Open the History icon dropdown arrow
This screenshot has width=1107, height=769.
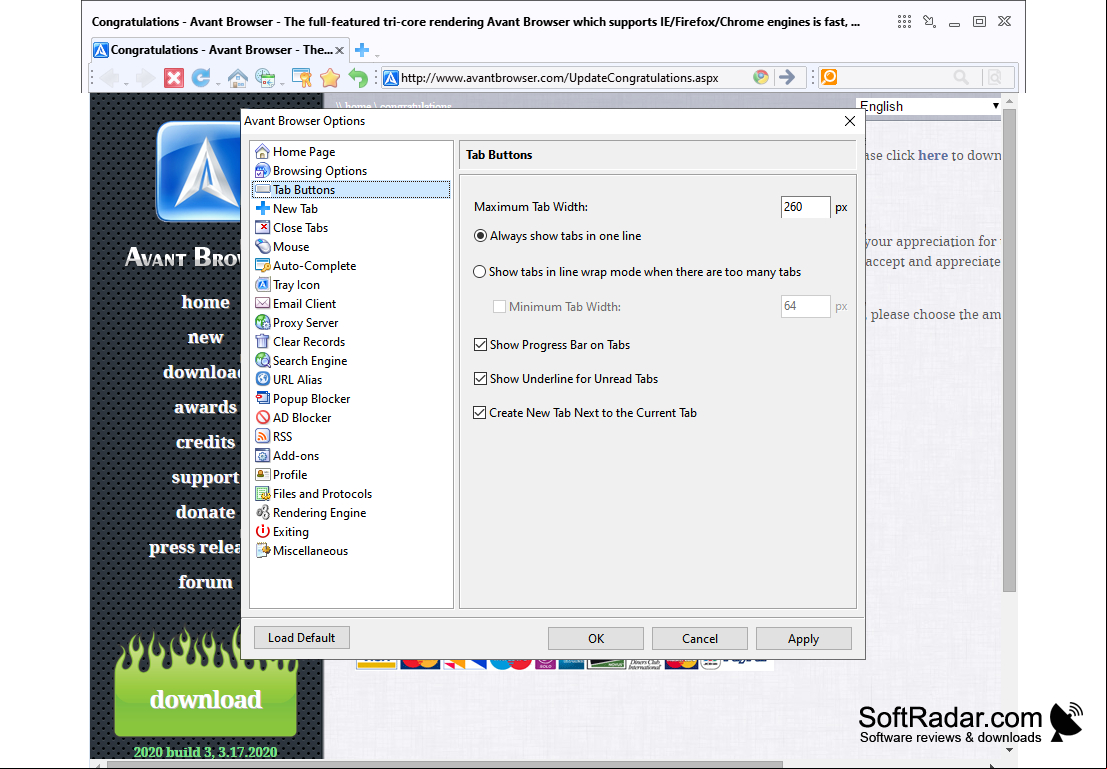coord(282,83)
